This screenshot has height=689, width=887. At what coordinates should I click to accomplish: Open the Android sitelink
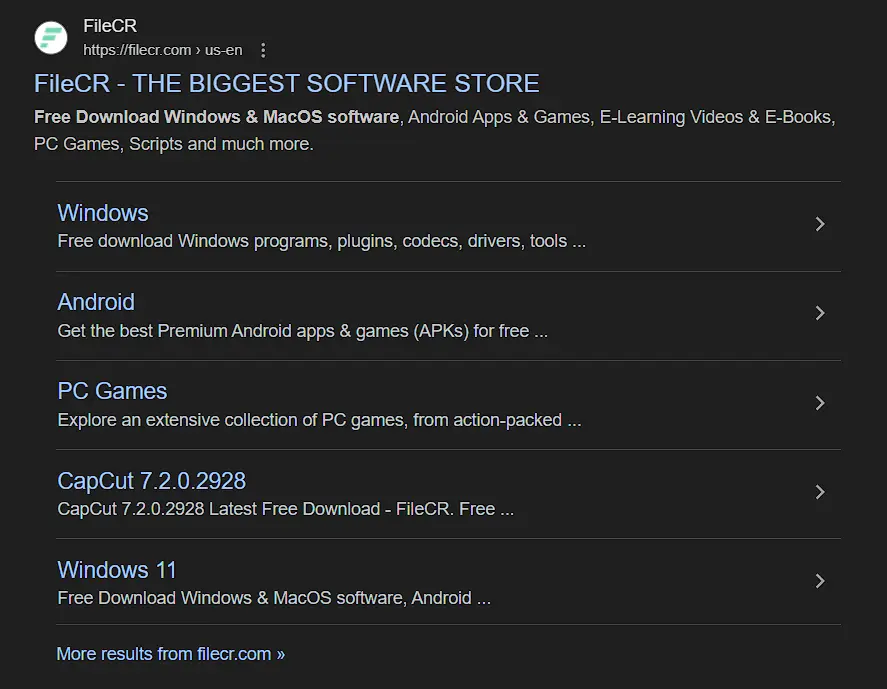point(96,302)
